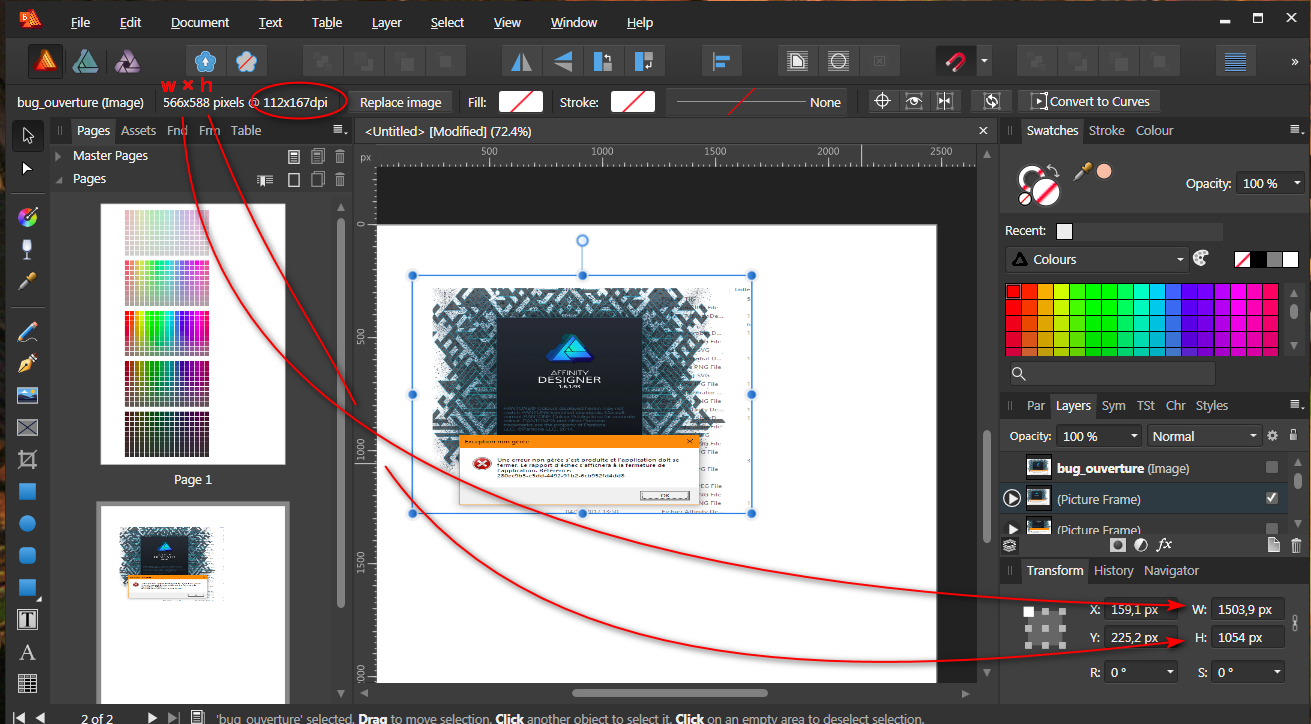Select the Frame Text tool
This screenshot has width=1311, height=724.
[x=28, y=620]
